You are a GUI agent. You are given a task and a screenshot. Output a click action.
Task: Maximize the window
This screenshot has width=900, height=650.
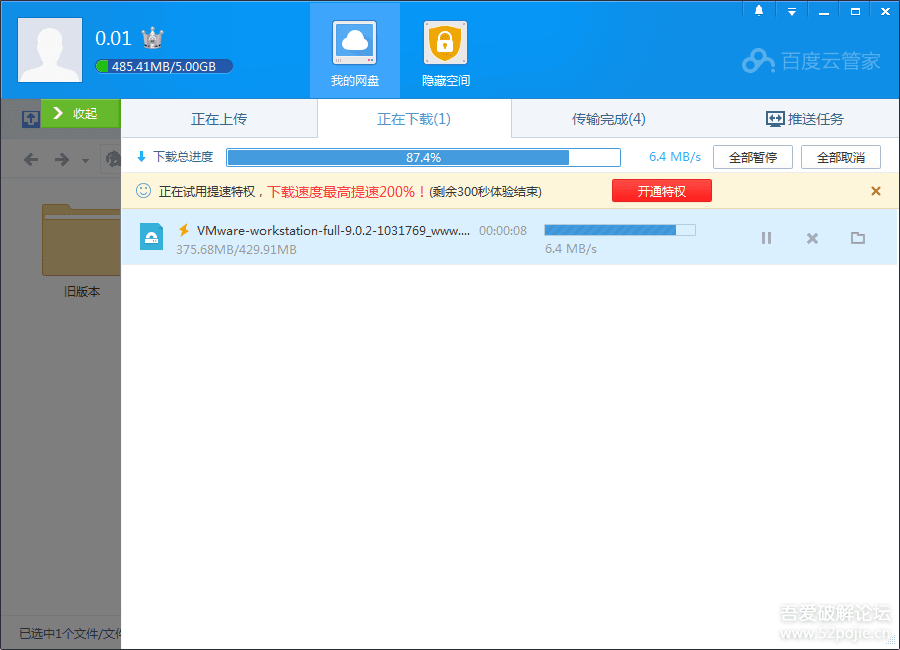(x=855, y=11)
